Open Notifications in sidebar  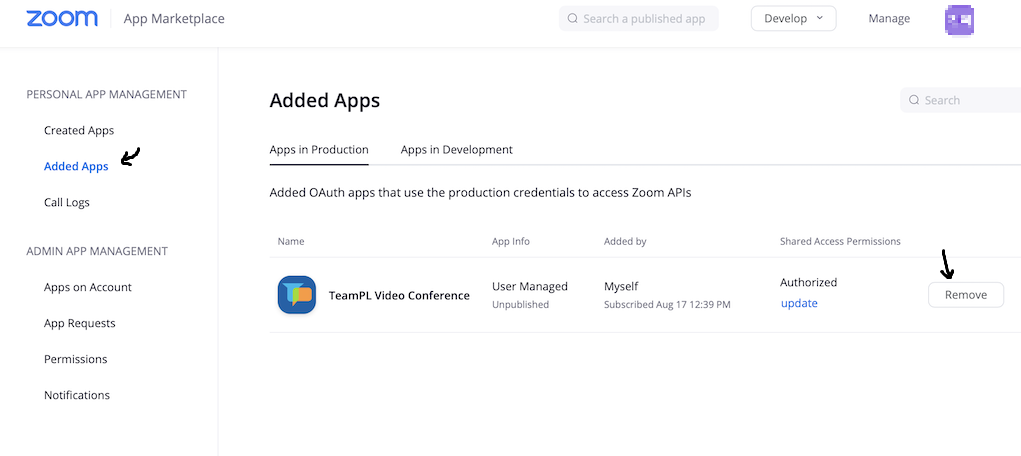[77, 395]
